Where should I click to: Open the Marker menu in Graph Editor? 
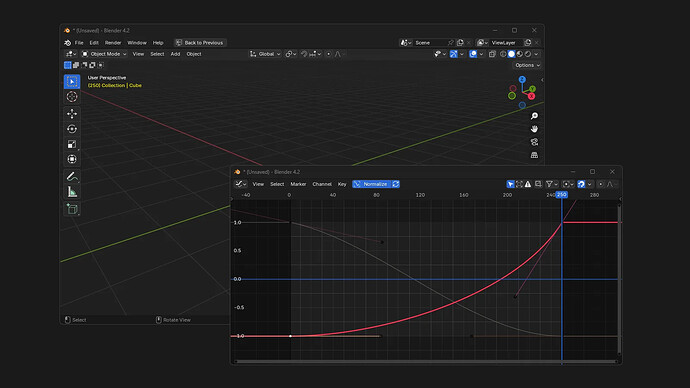(298, 184)
